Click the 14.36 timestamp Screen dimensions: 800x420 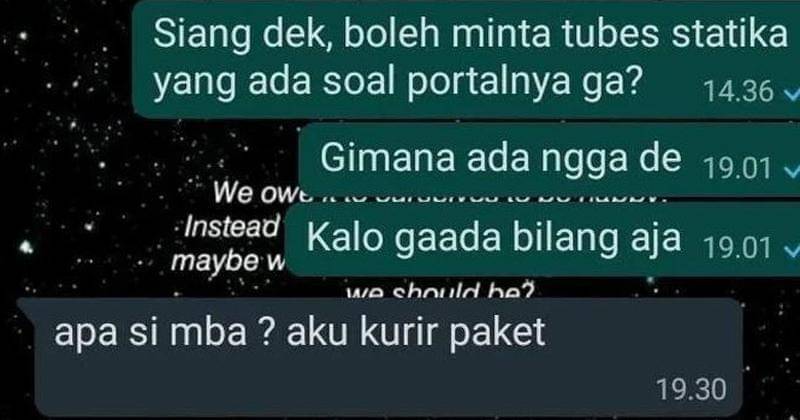(738, 92)
